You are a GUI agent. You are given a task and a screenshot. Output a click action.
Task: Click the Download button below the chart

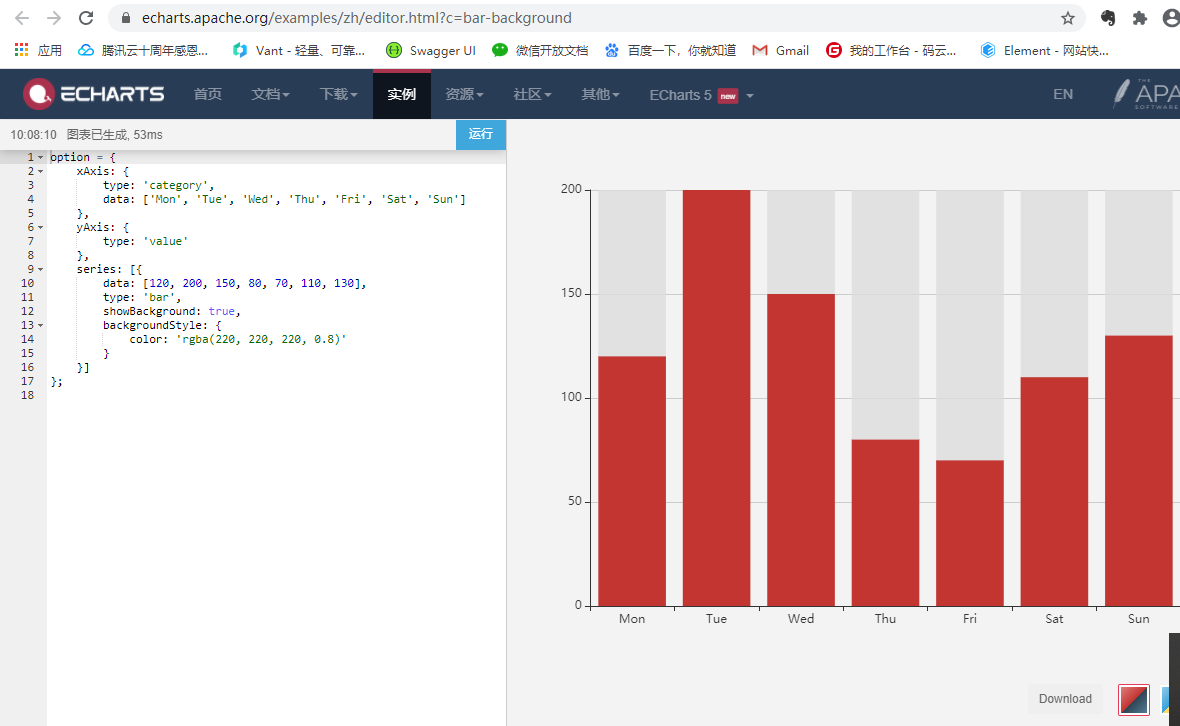1065,699
